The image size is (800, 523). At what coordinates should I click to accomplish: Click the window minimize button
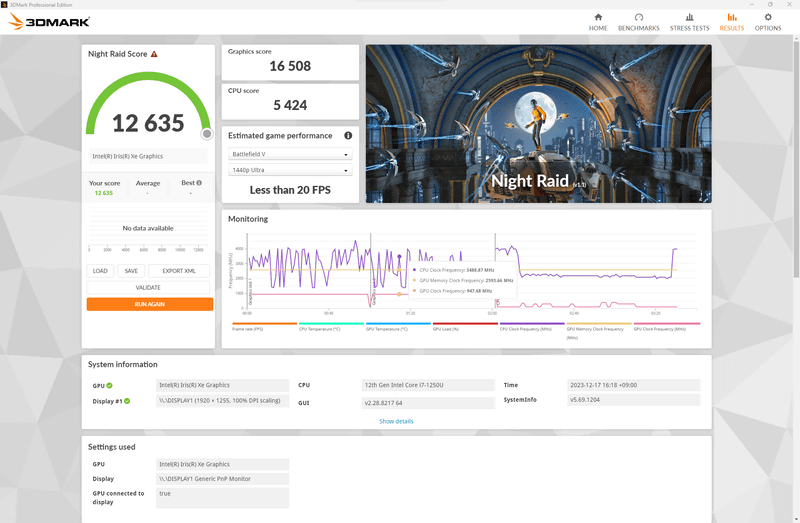point(752,5)
